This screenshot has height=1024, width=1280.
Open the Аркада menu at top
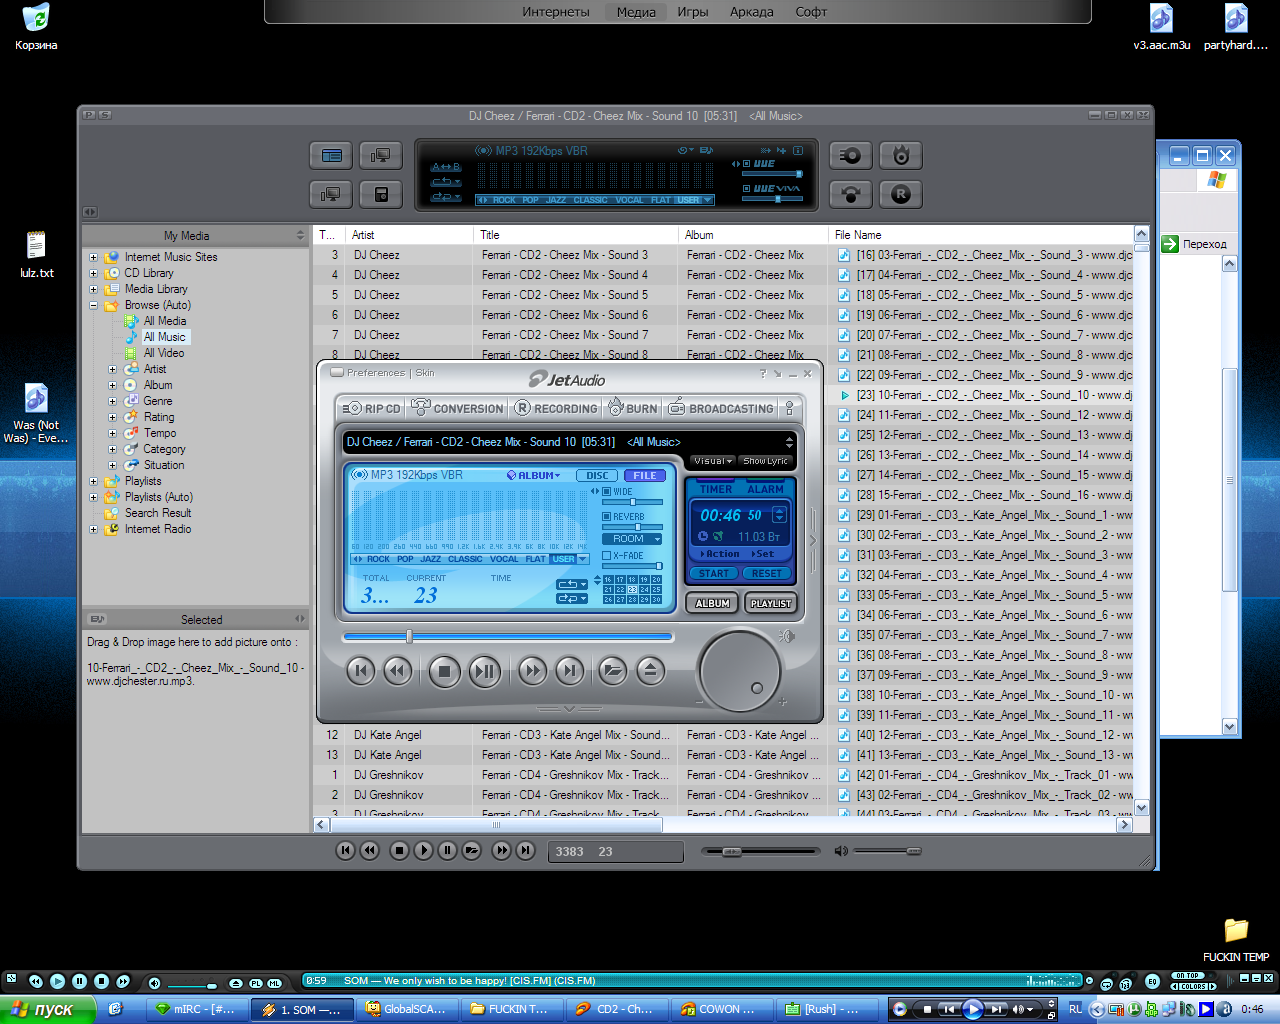[752, 12]
